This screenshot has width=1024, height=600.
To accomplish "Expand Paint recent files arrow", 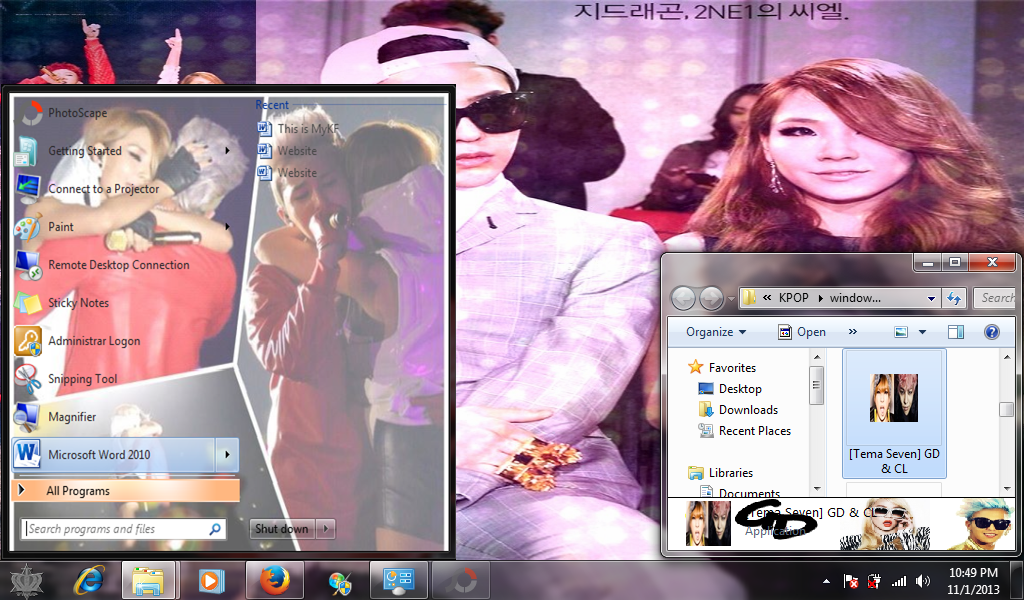I will [x=227, y=227].
